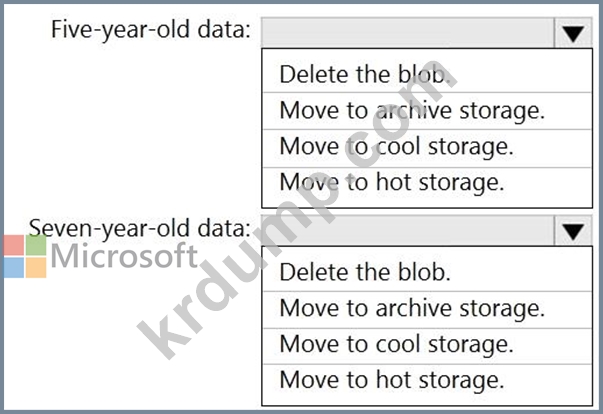The height and width of the screenshot is (414, 603).
Task: Select Move to hot storage for five-year-old data
Action: 392,182
